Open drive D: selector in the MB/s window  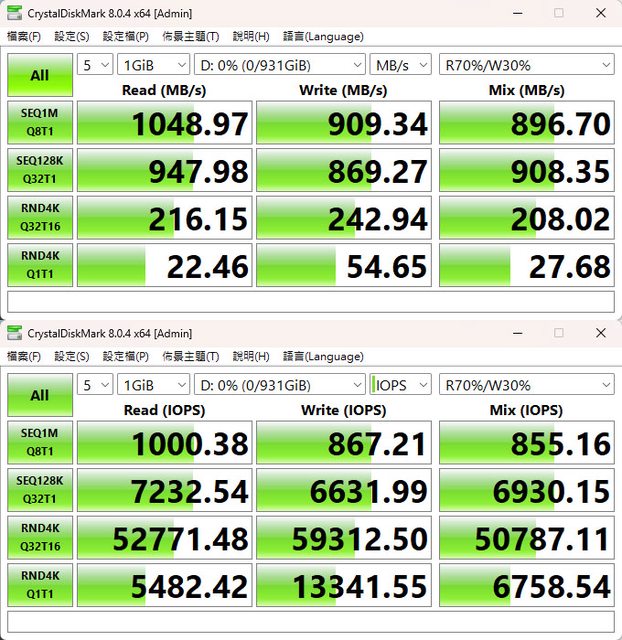pos(280,65)
